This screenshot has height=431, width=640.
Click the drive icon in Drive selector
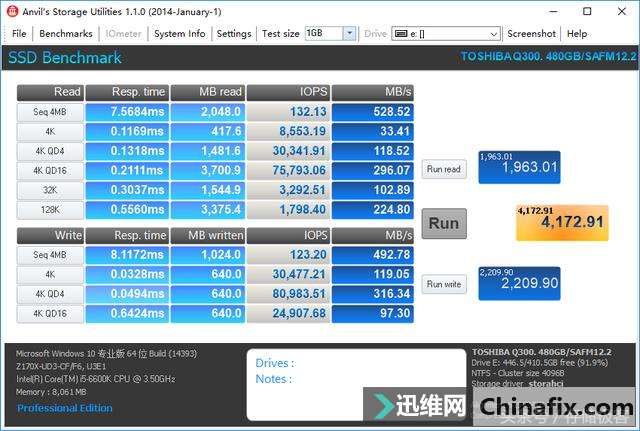click(400, 33)
